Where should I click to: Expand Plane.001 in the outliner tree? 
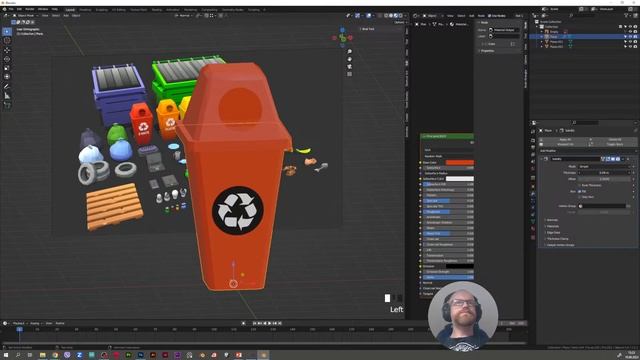[x=542, y=42]
